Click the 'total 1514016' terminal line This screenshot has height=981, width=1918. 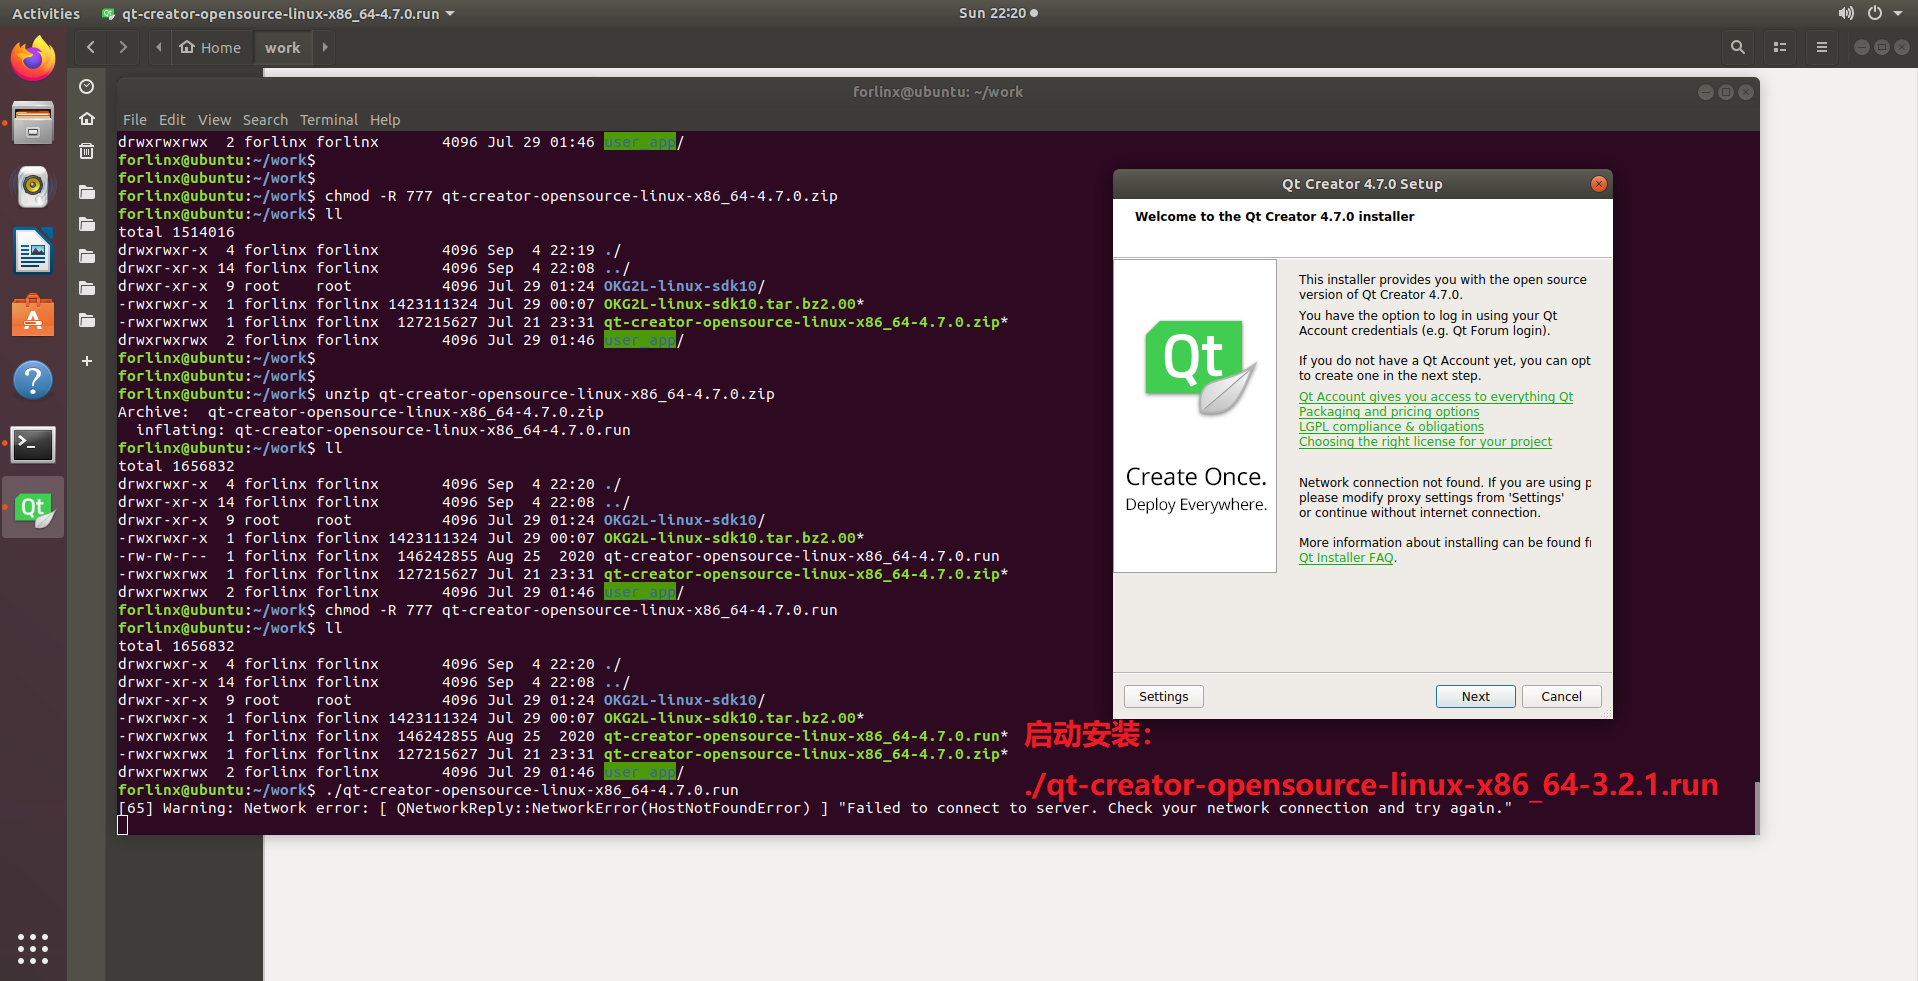point(176,232)
